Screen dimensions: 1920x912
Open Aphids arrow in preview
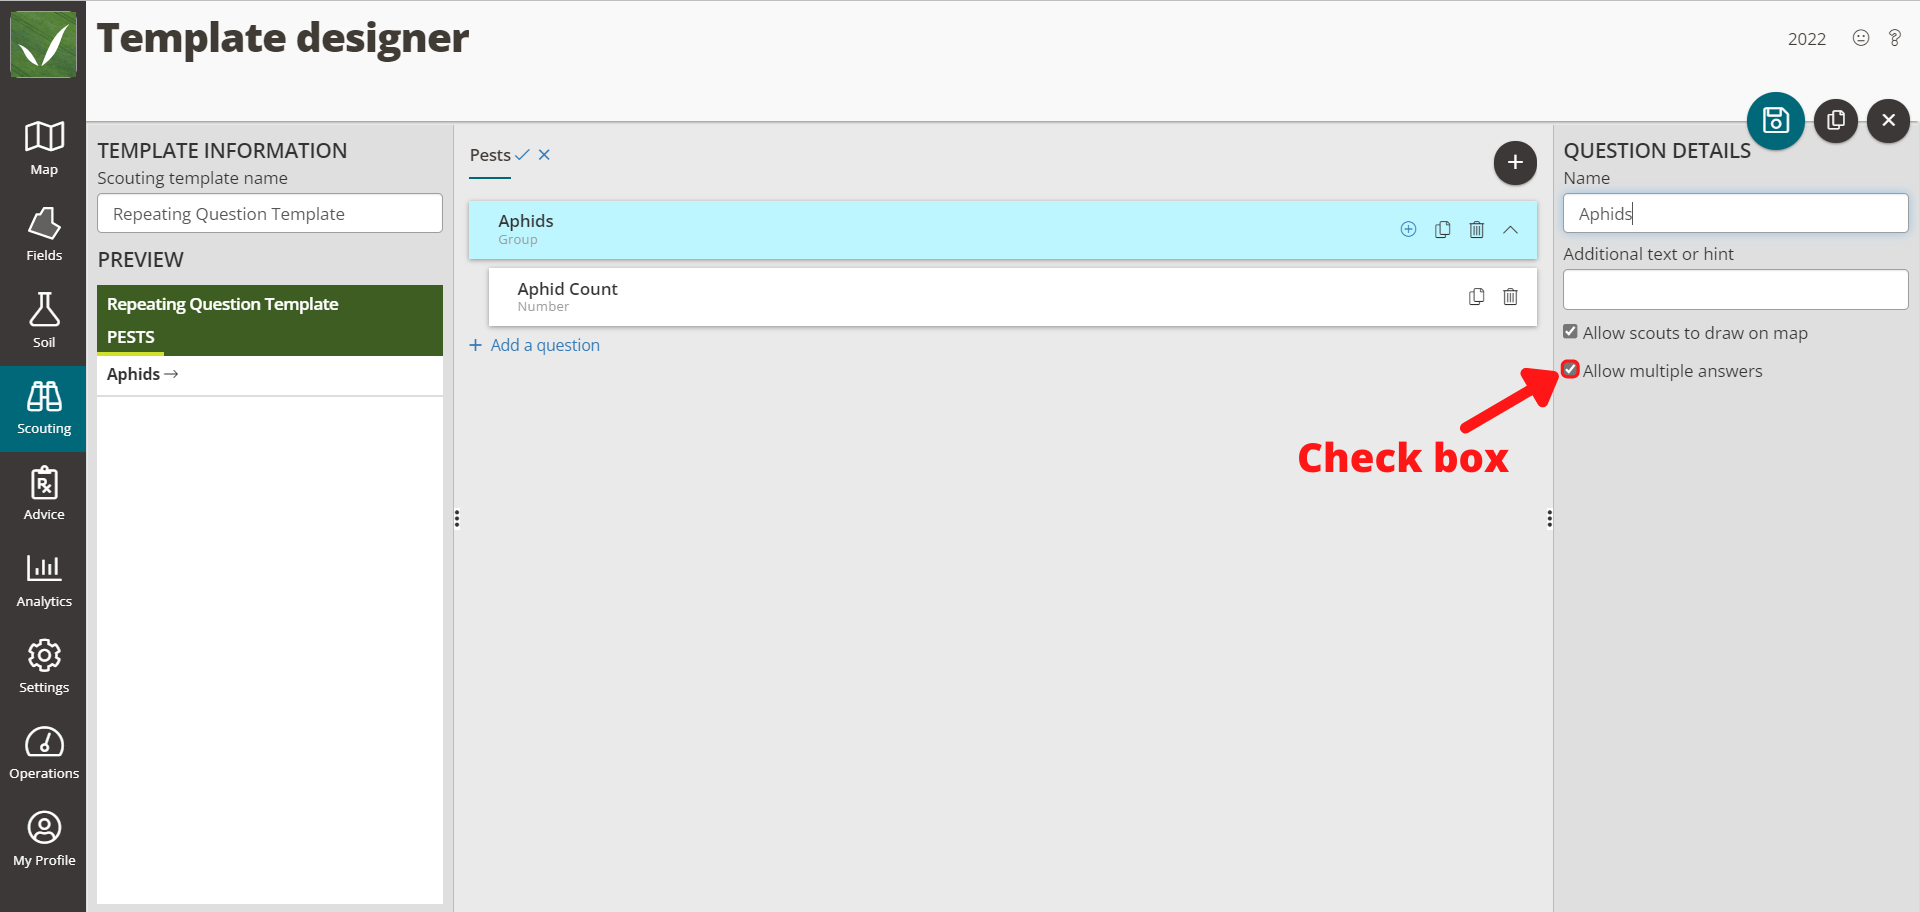pos(171,374)
